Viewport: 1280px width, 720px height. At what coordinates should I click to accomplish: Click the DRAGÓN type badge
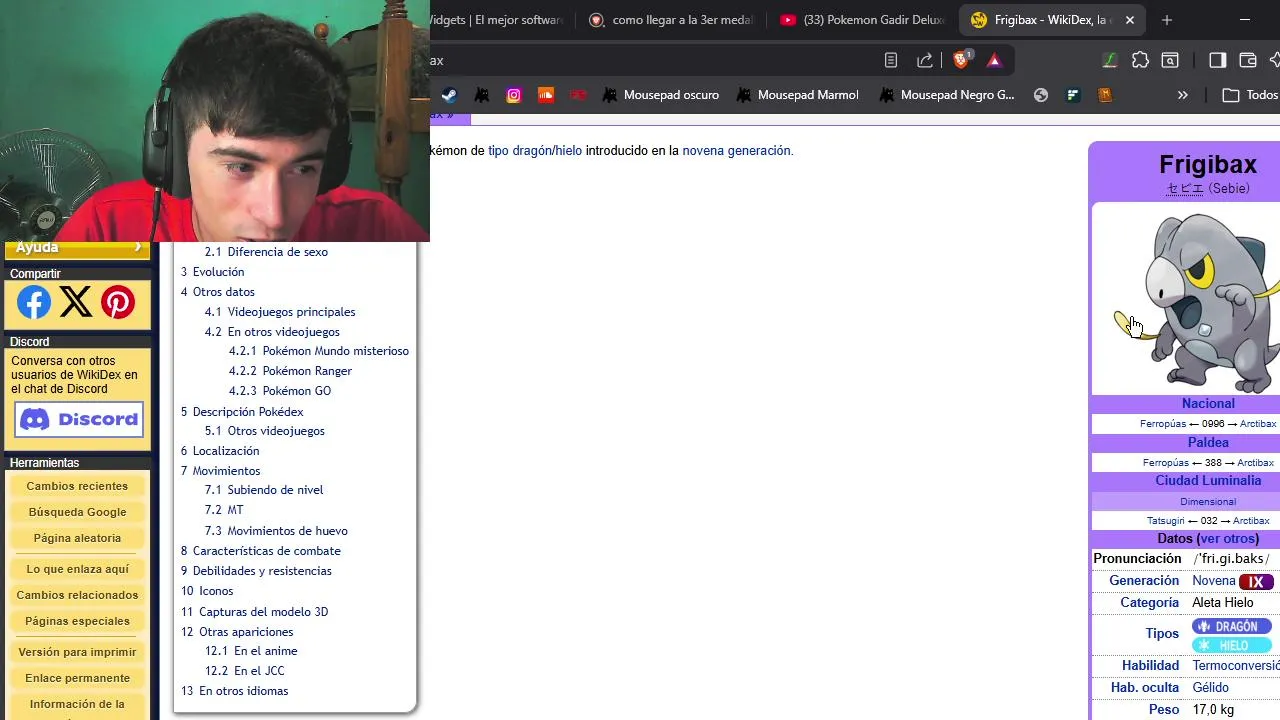[x=1231, y=627]
